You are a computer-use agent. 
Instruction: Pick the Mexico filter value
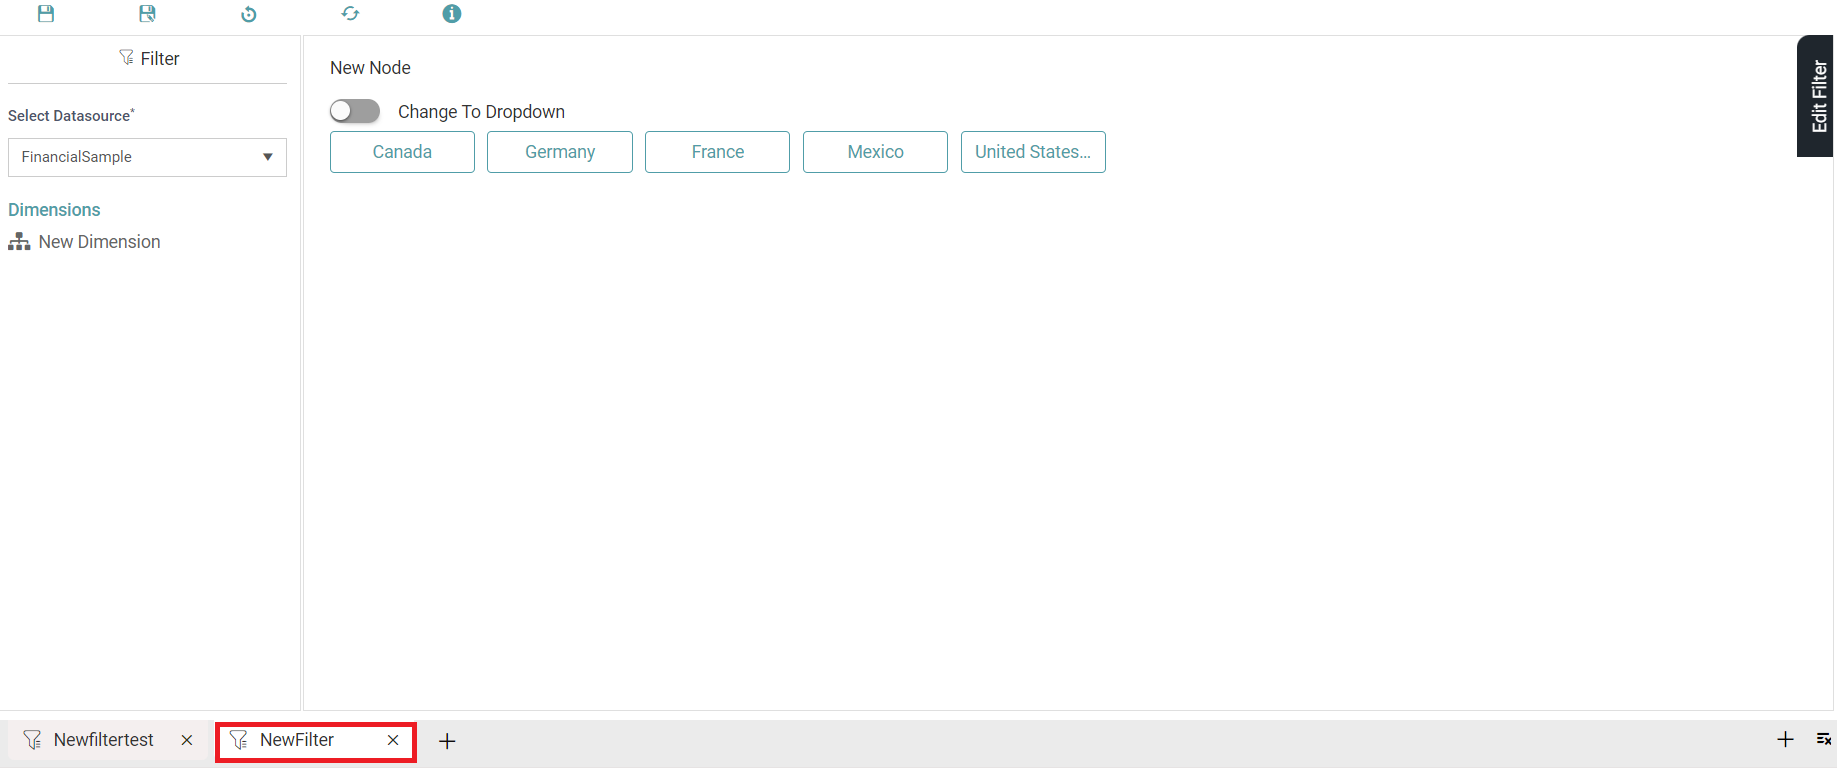pyautogui.click(x=875, y=152)
